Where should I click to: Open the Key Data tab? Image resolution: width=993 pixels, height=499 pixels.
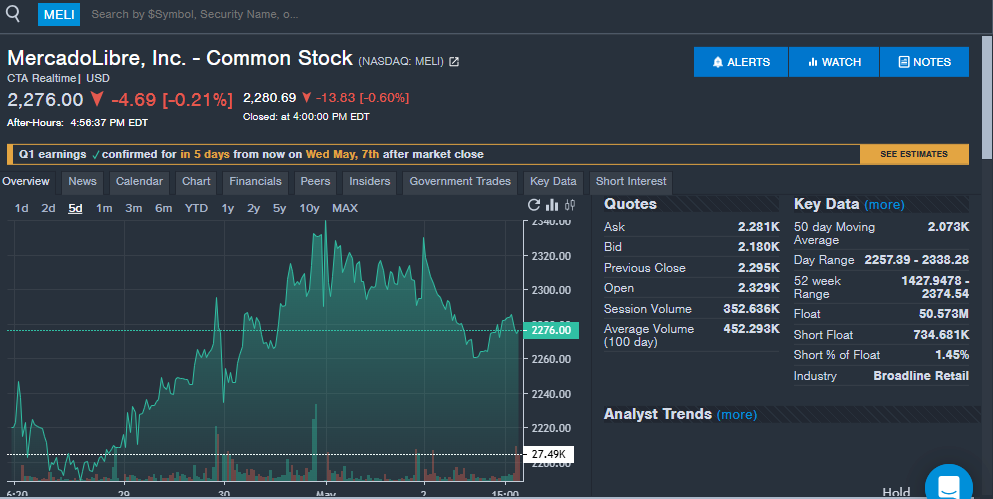click(553, 182)
